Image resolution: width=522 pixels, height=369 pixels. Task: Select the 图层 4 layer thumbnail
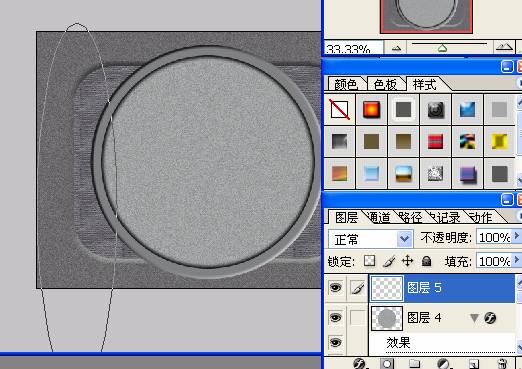(387, 318)
